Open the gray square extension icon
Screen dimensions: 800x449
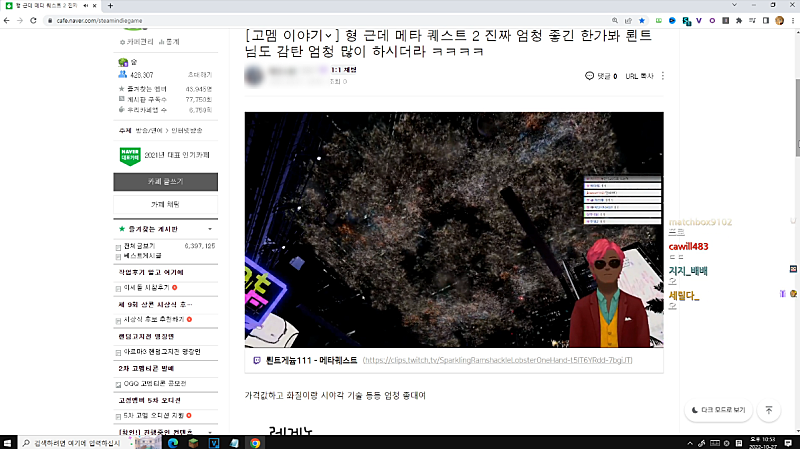726,20
